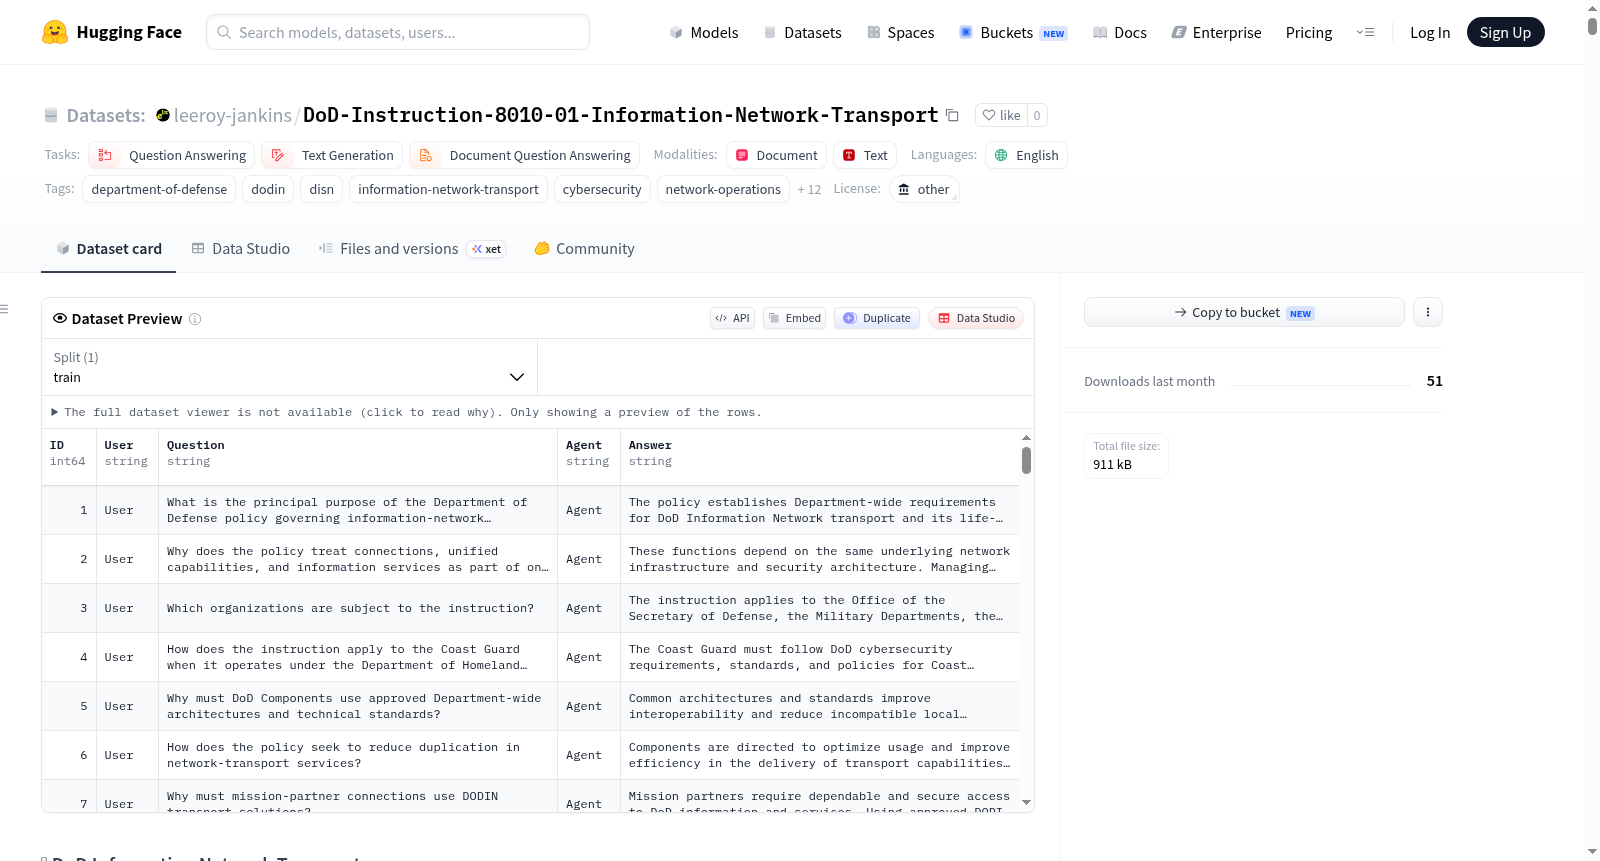Click the dataset title DoD-Instruction-8010-01
Viewport: 1600px width, 861px height.
[x=620, y=115]
